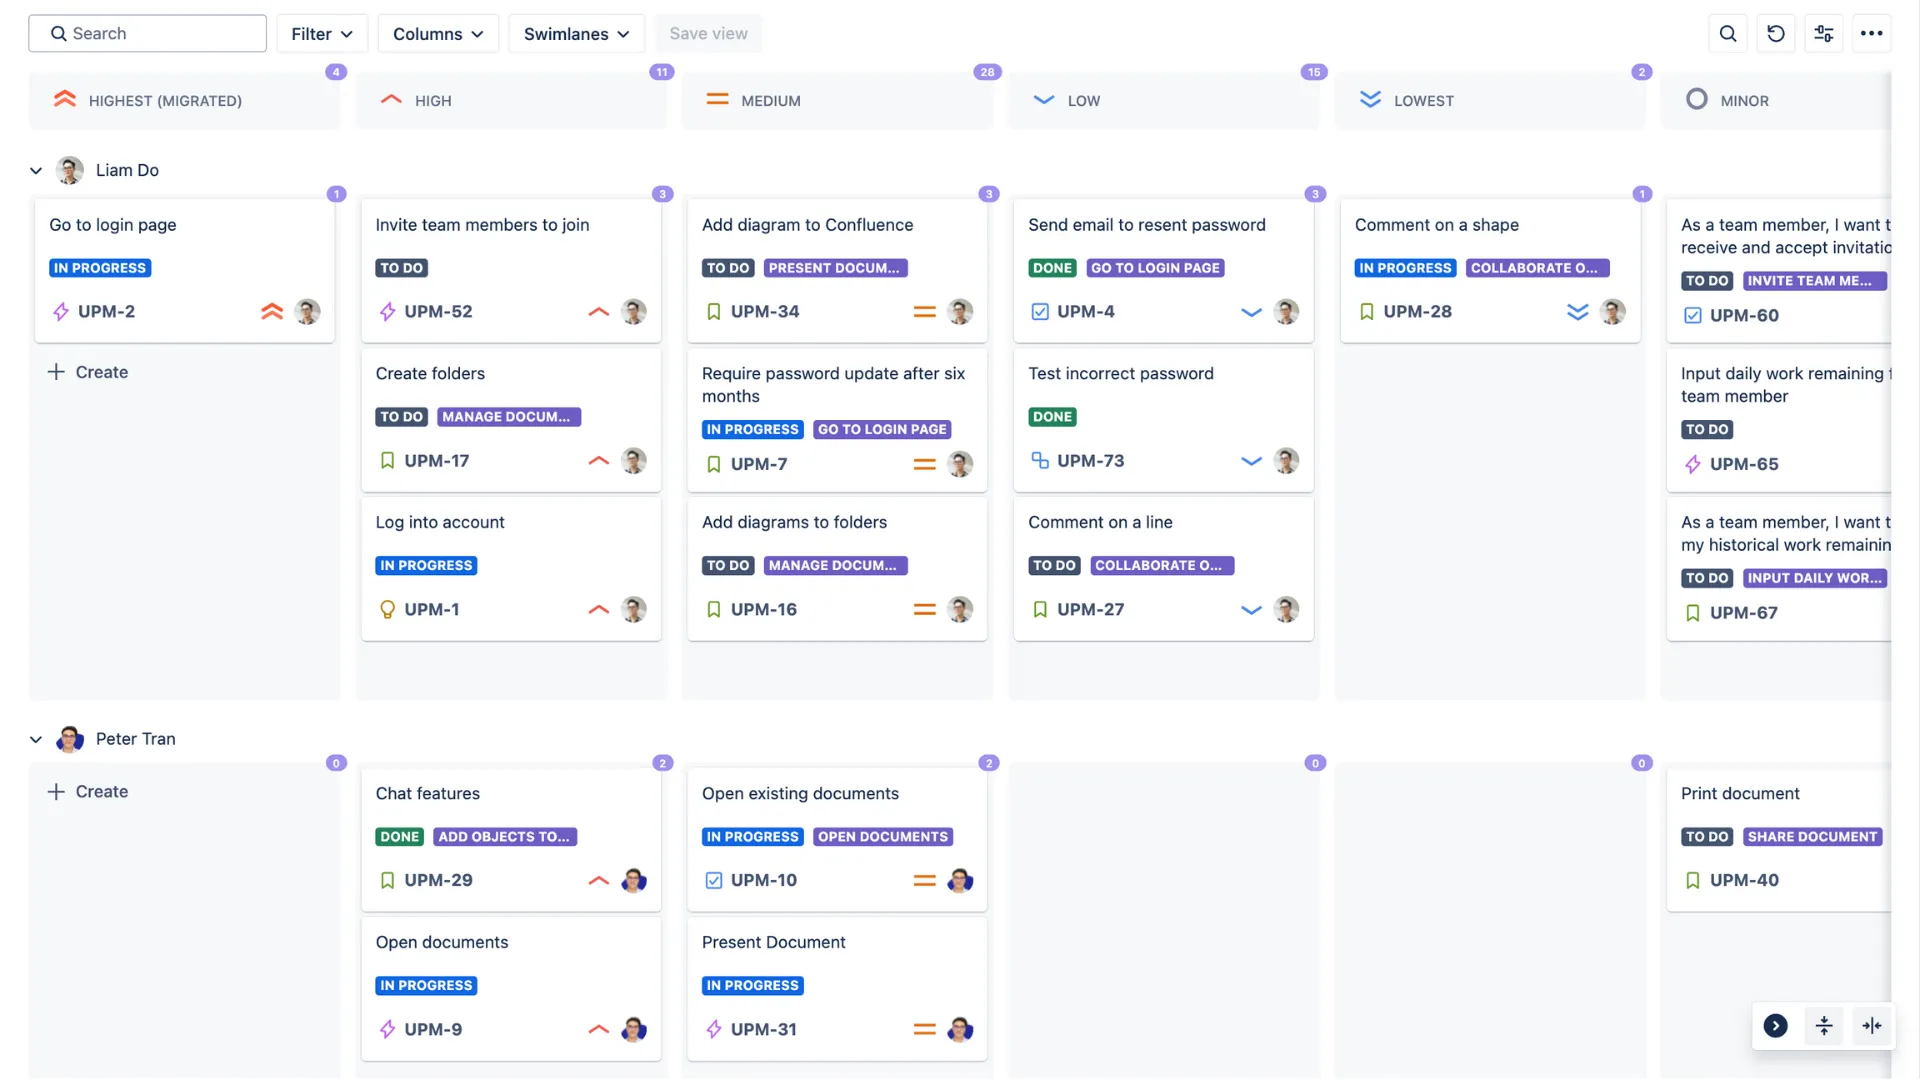Image resolution: width=1920 pixels, height=1080 pixels.
Task: Collapse the Liam Do swimlane
Action: click(x=36, y=170)
